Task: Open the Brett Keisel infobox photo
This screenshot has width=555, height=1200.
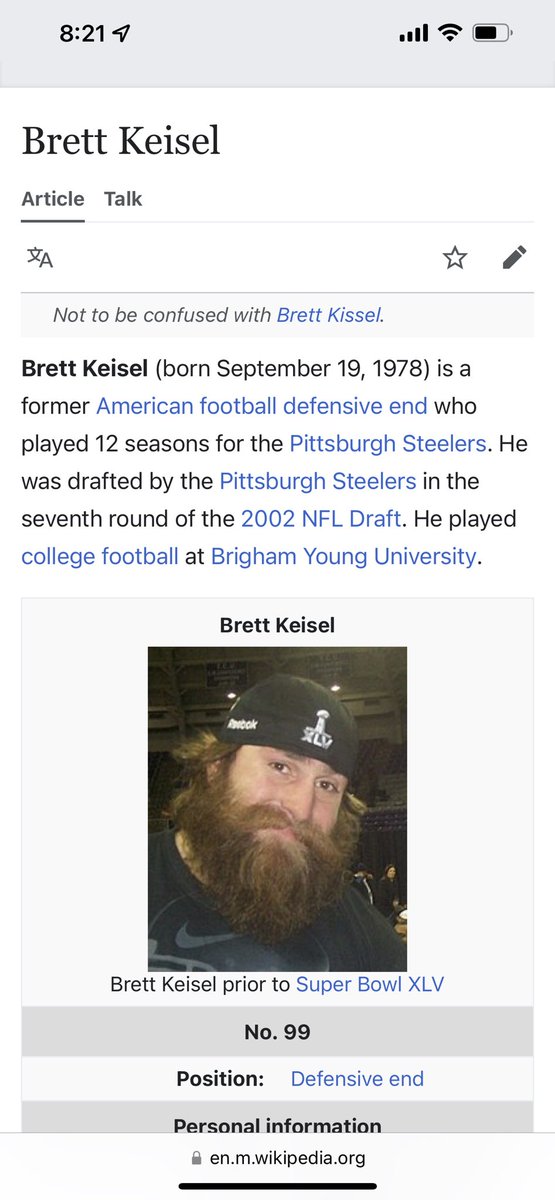Action: (277, 809)
